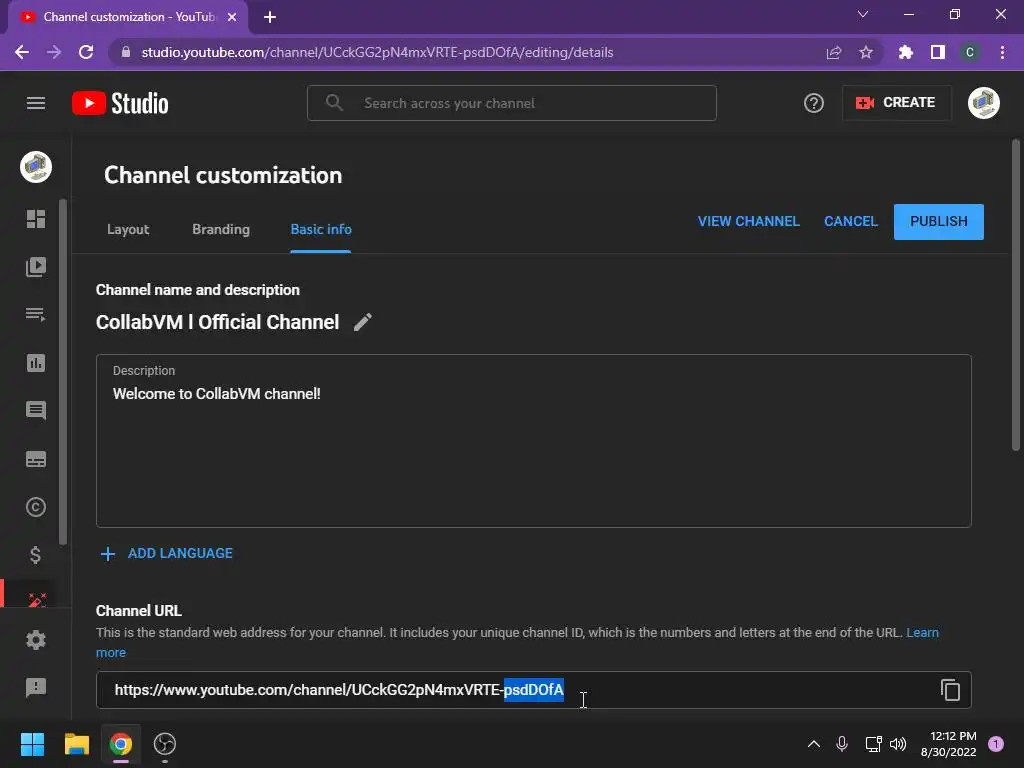The image size is (1024, 768).
Task: Copy the channel URL with copy icon
Action: [x=950, y=690]
